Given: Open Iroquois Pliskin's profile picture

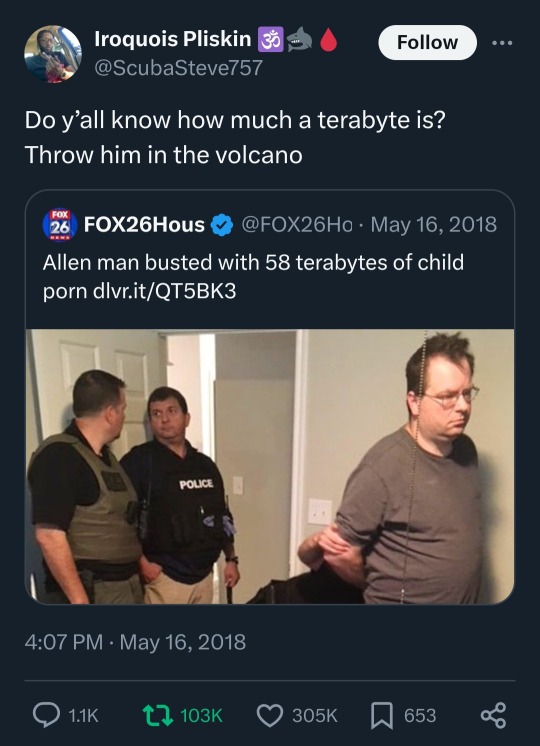Looking at the screenshot, I should pos(53,54).
